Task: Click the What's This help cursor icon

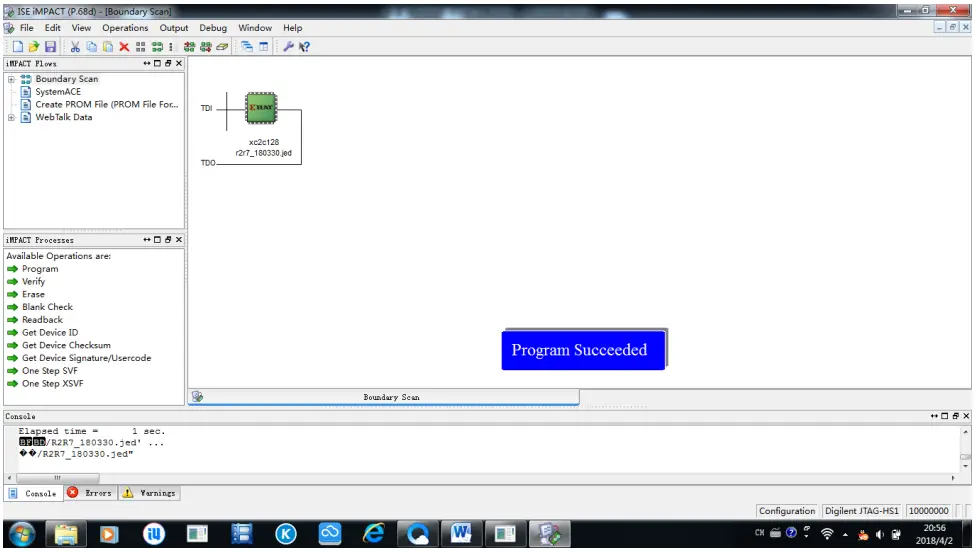Action: coord(304,47)
